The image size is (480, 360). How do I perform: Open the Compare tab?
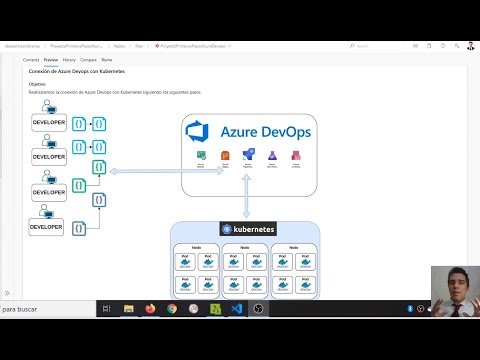(x=88, y=60)
